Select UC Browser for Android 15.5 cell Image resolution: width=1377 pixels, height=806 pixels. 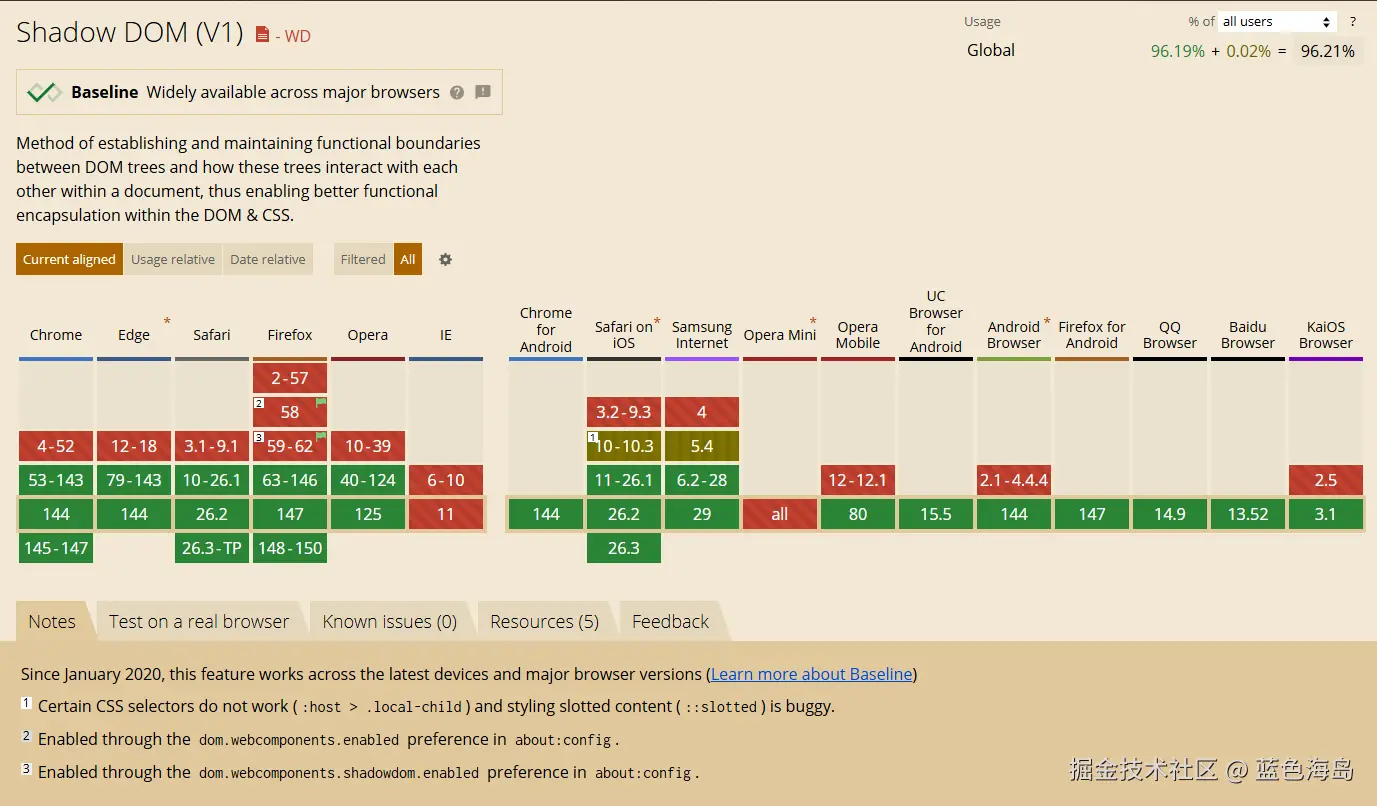tap(936, 514)
